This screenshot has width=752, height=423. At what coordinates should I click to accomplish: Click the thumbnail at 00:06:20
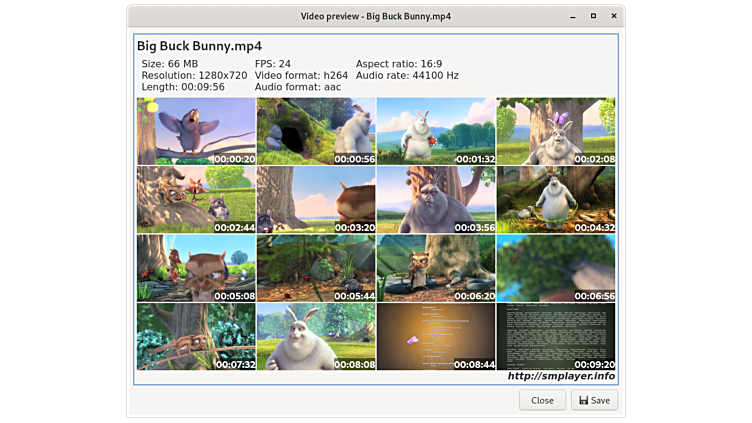436,268
